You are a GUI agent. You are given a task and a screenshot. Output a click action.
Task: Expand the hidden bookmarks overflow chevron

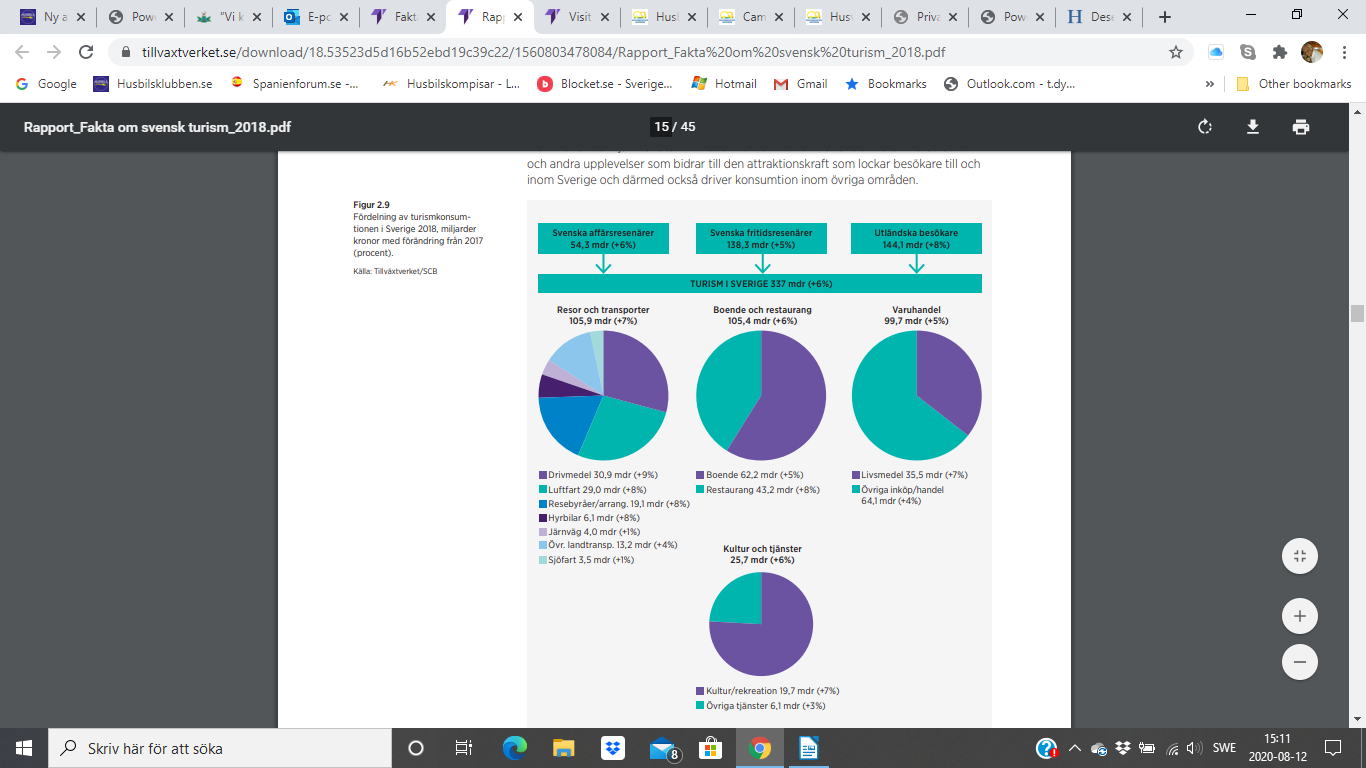[x=1210, y=84]
